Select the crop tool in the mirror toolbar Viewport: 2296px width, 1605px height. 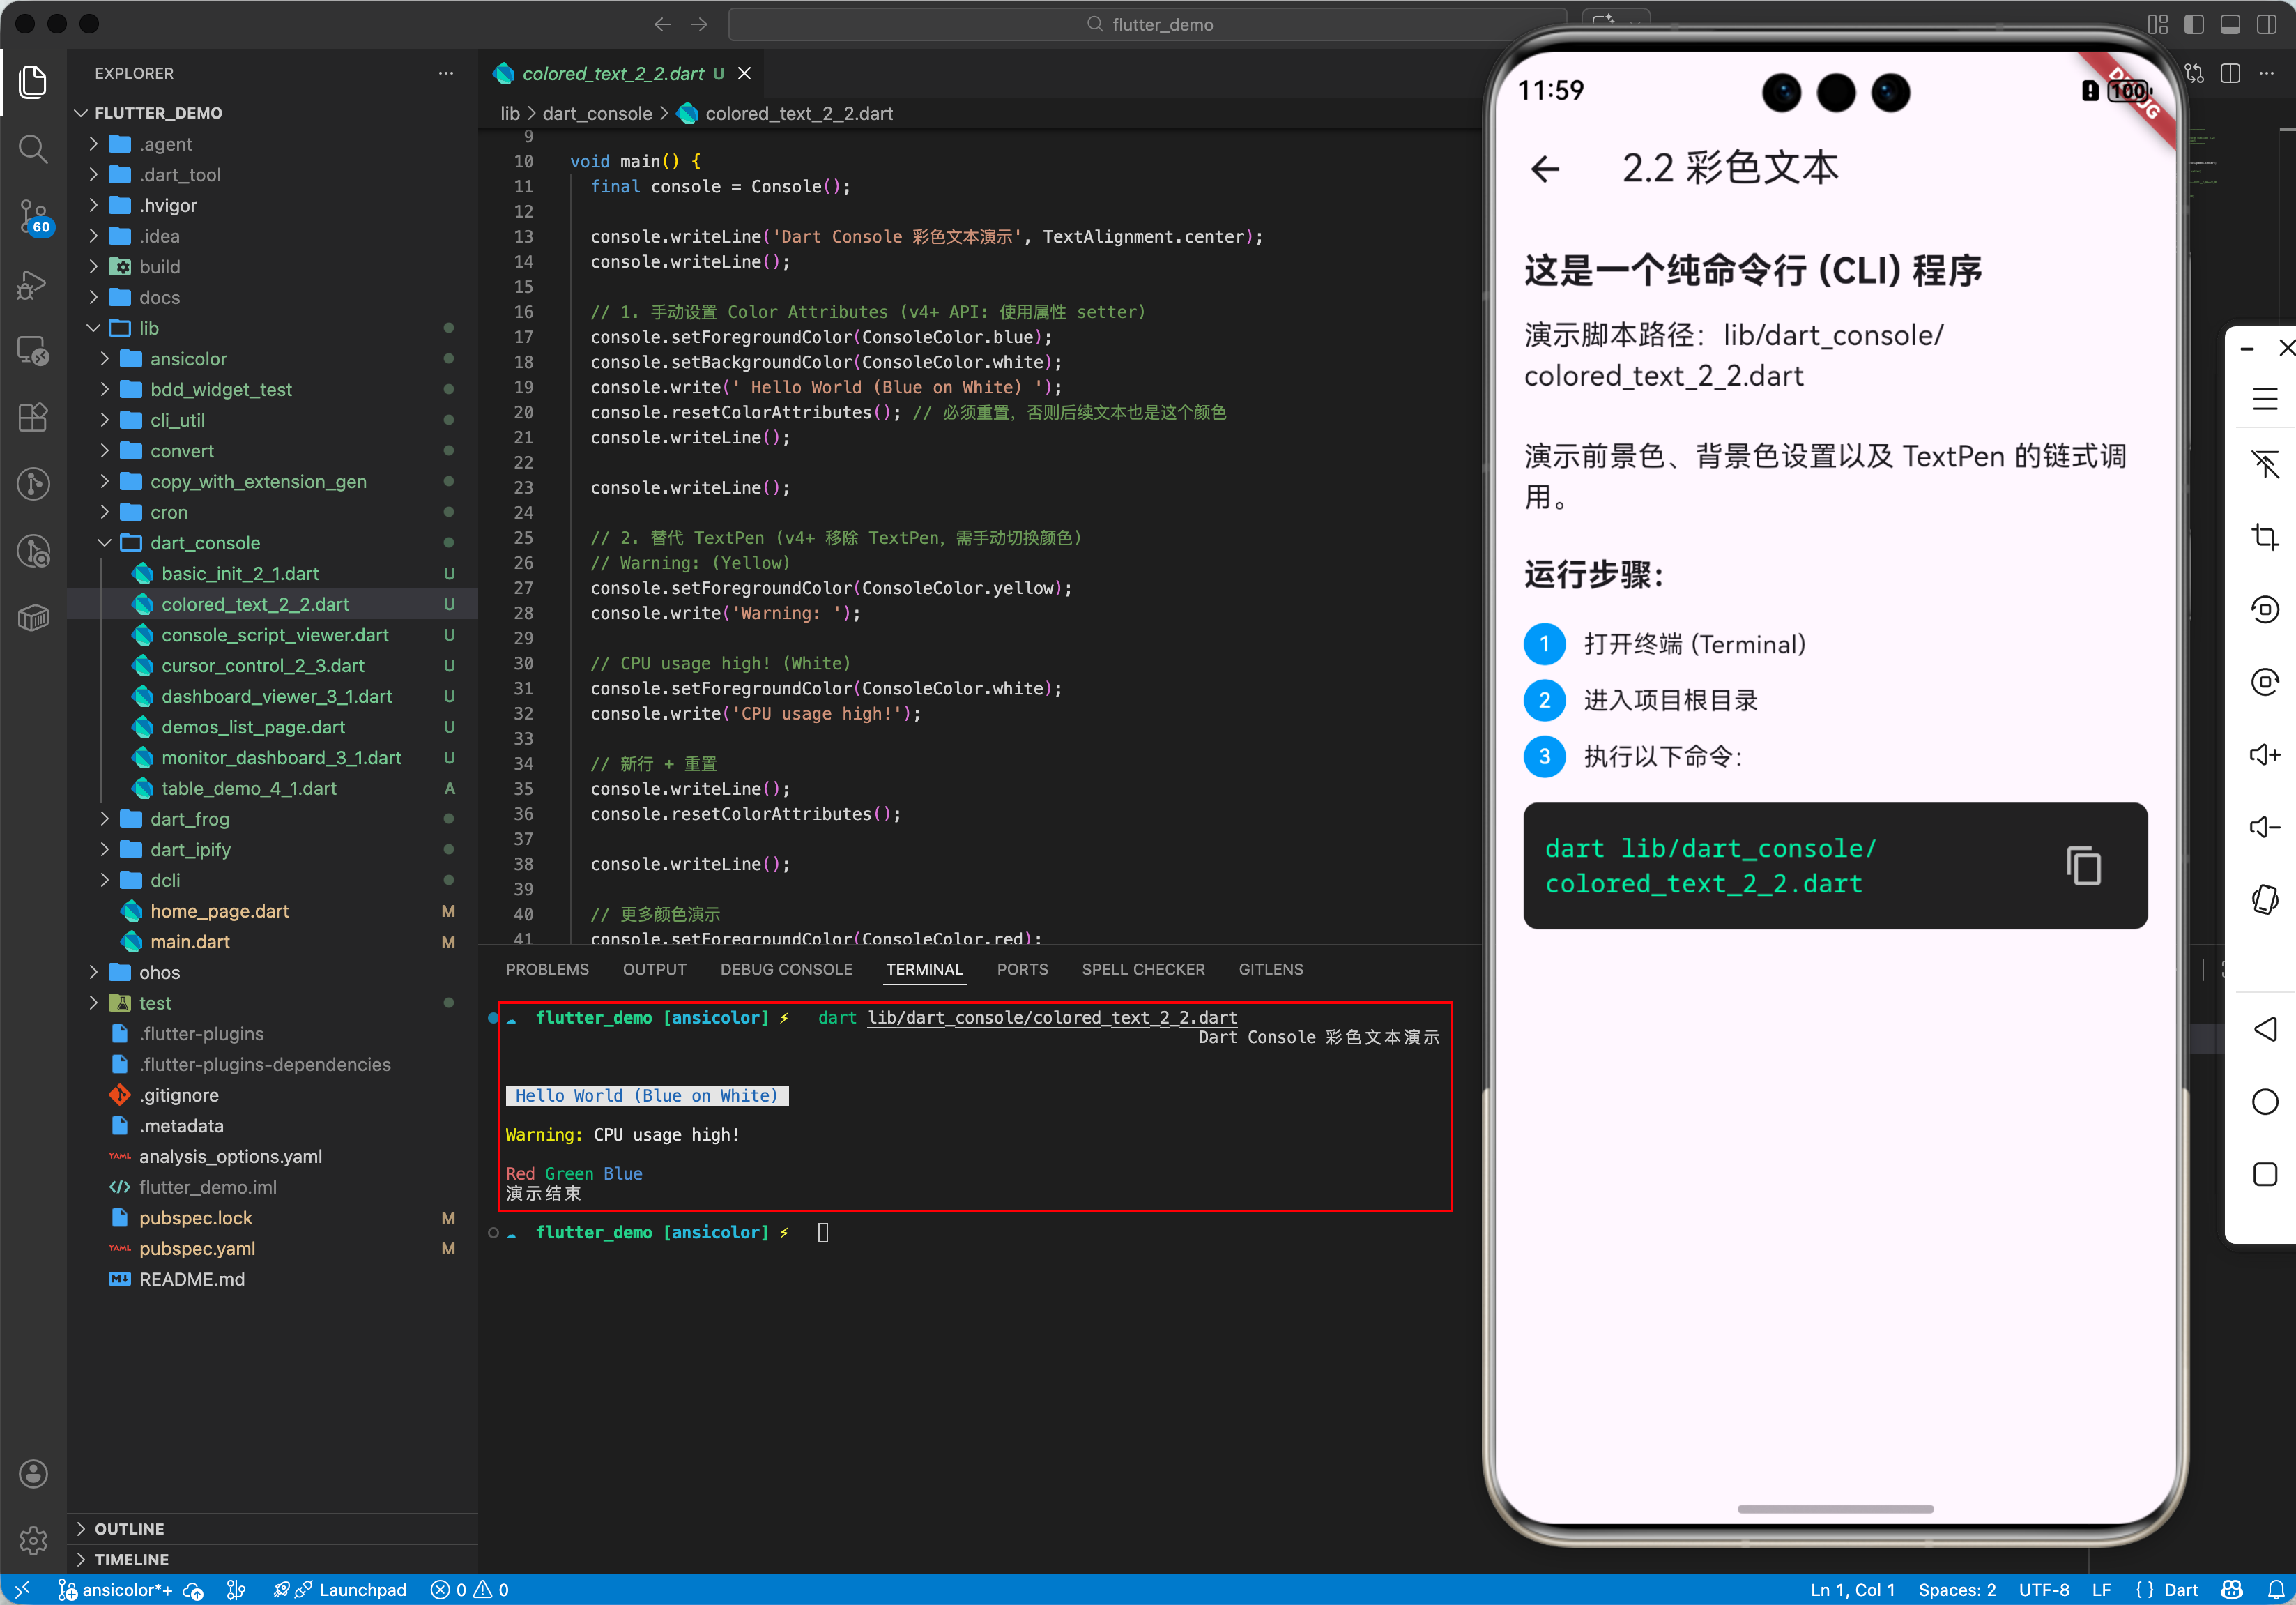2266,537
